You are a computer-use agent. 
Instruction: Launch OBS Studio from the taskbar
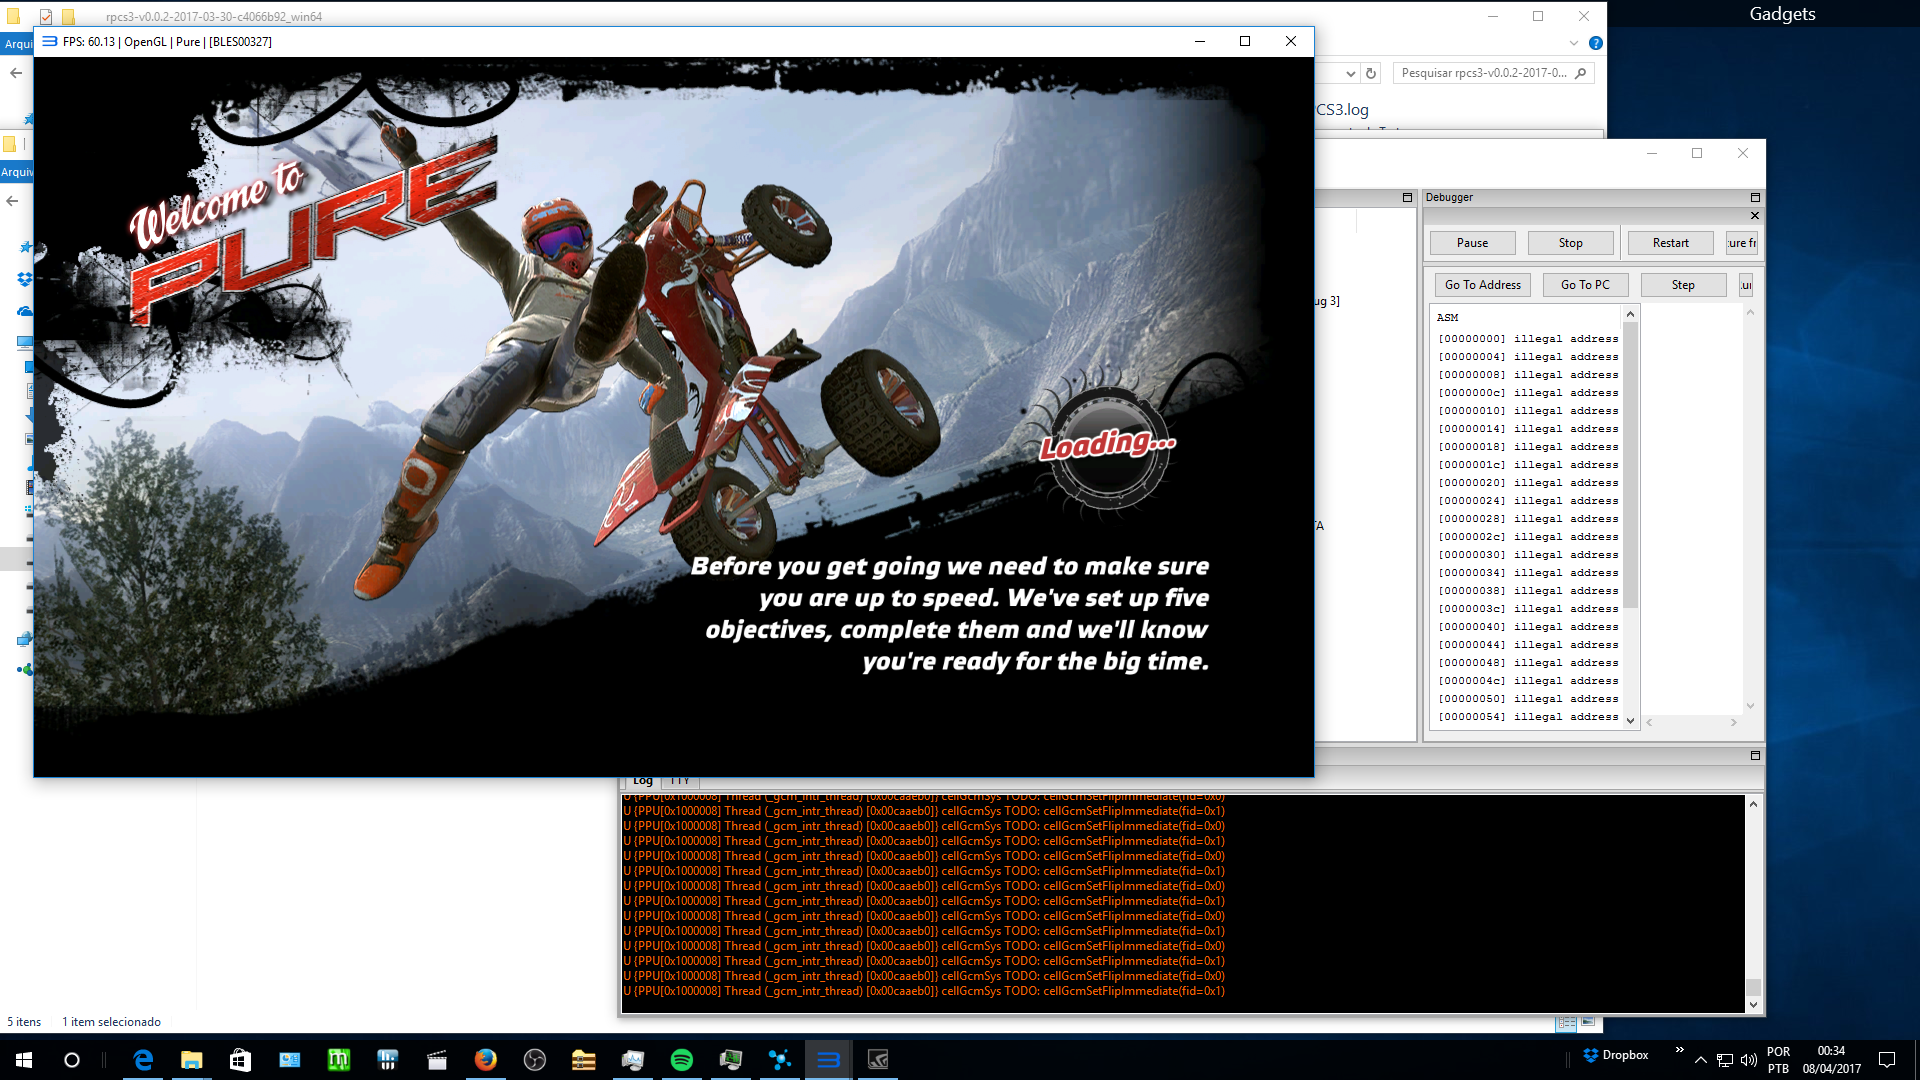click(x=535, y=1060)
